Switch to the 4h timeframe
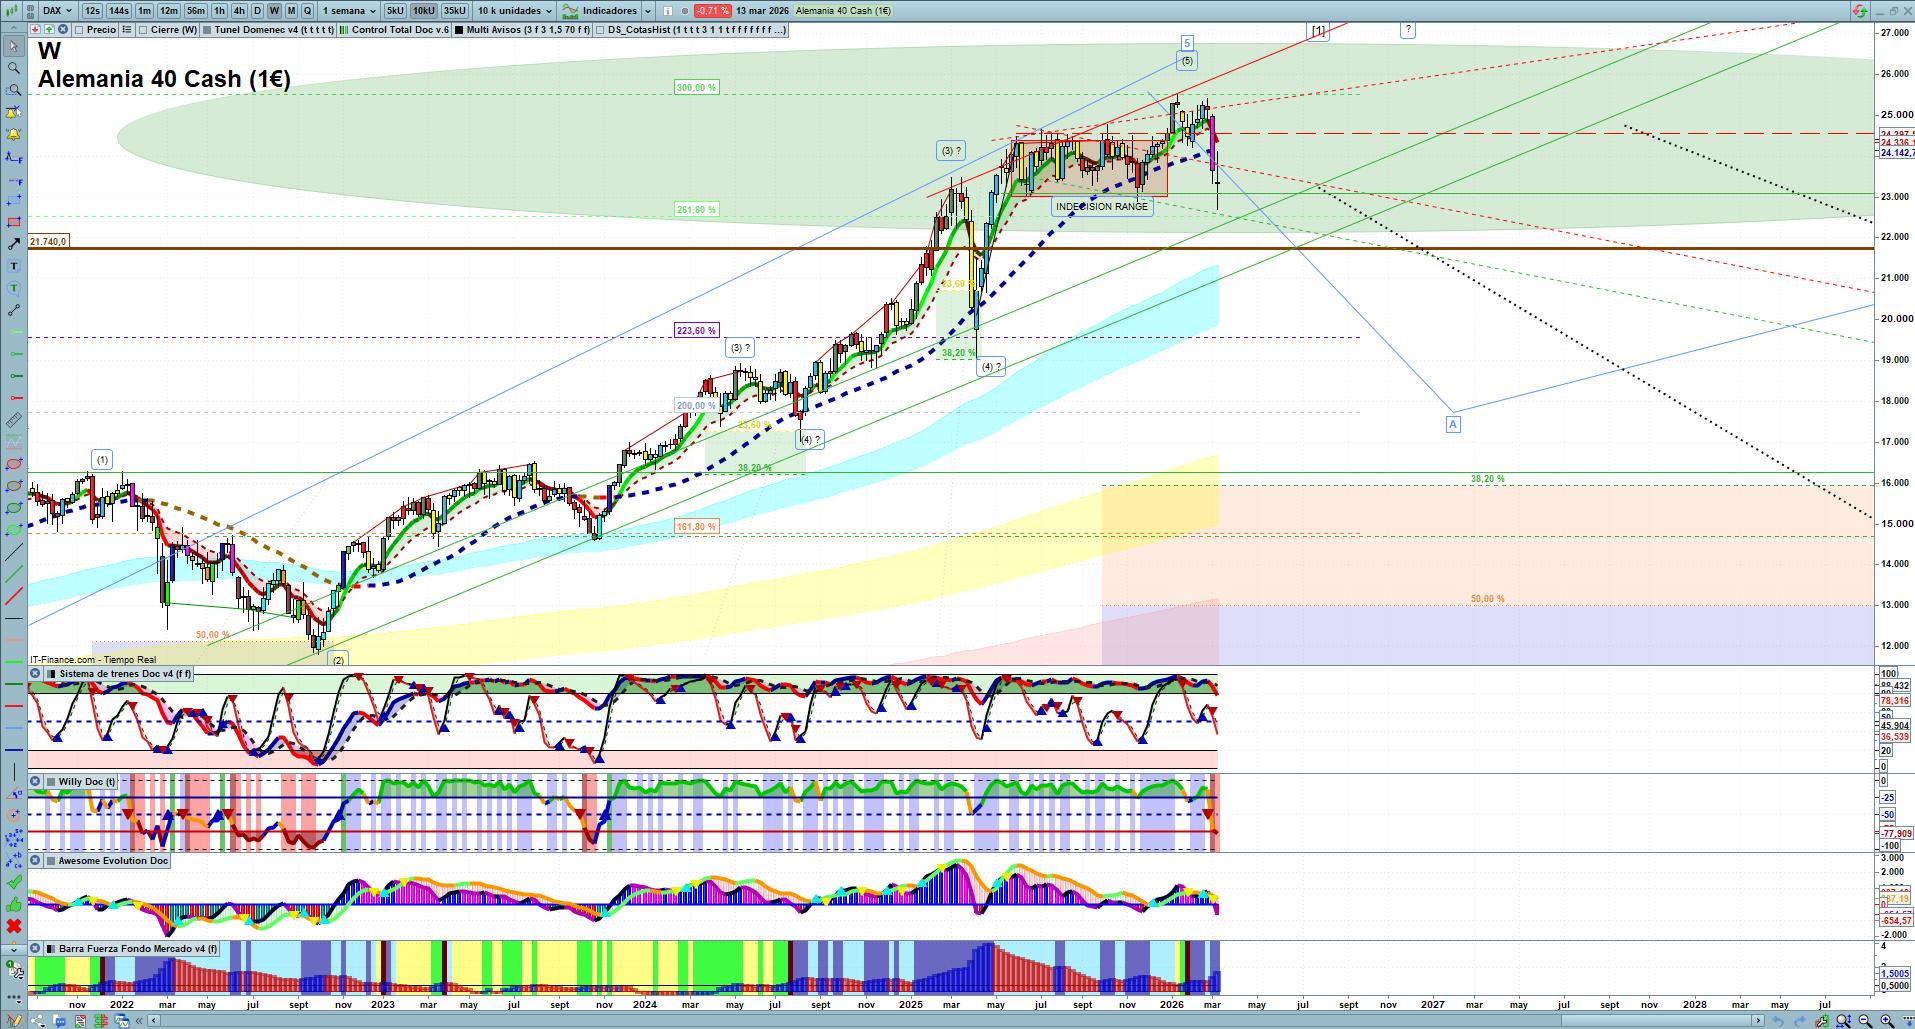Image resolution: width=1915 pixels, height=1029 pixels. click(239, 11)
